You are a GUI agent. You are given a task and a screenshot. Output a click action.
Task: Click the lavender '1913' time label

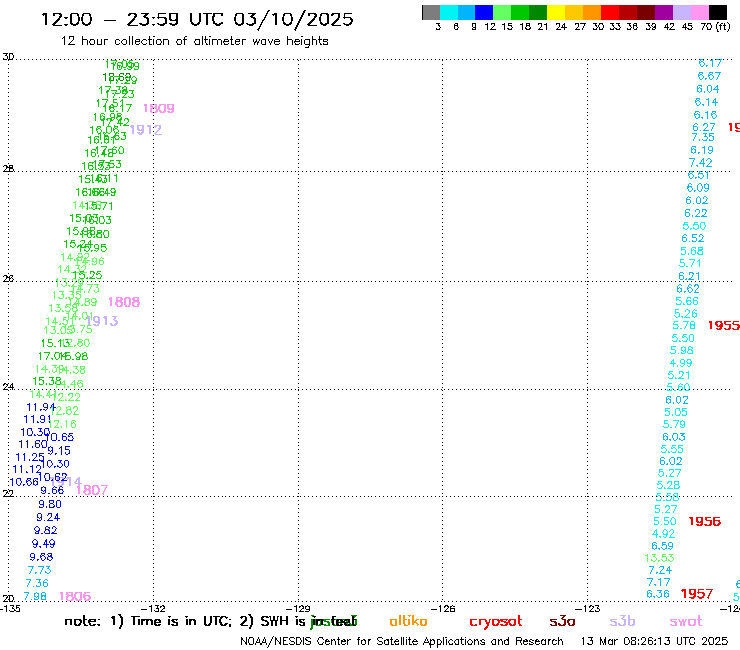(102, 321)
